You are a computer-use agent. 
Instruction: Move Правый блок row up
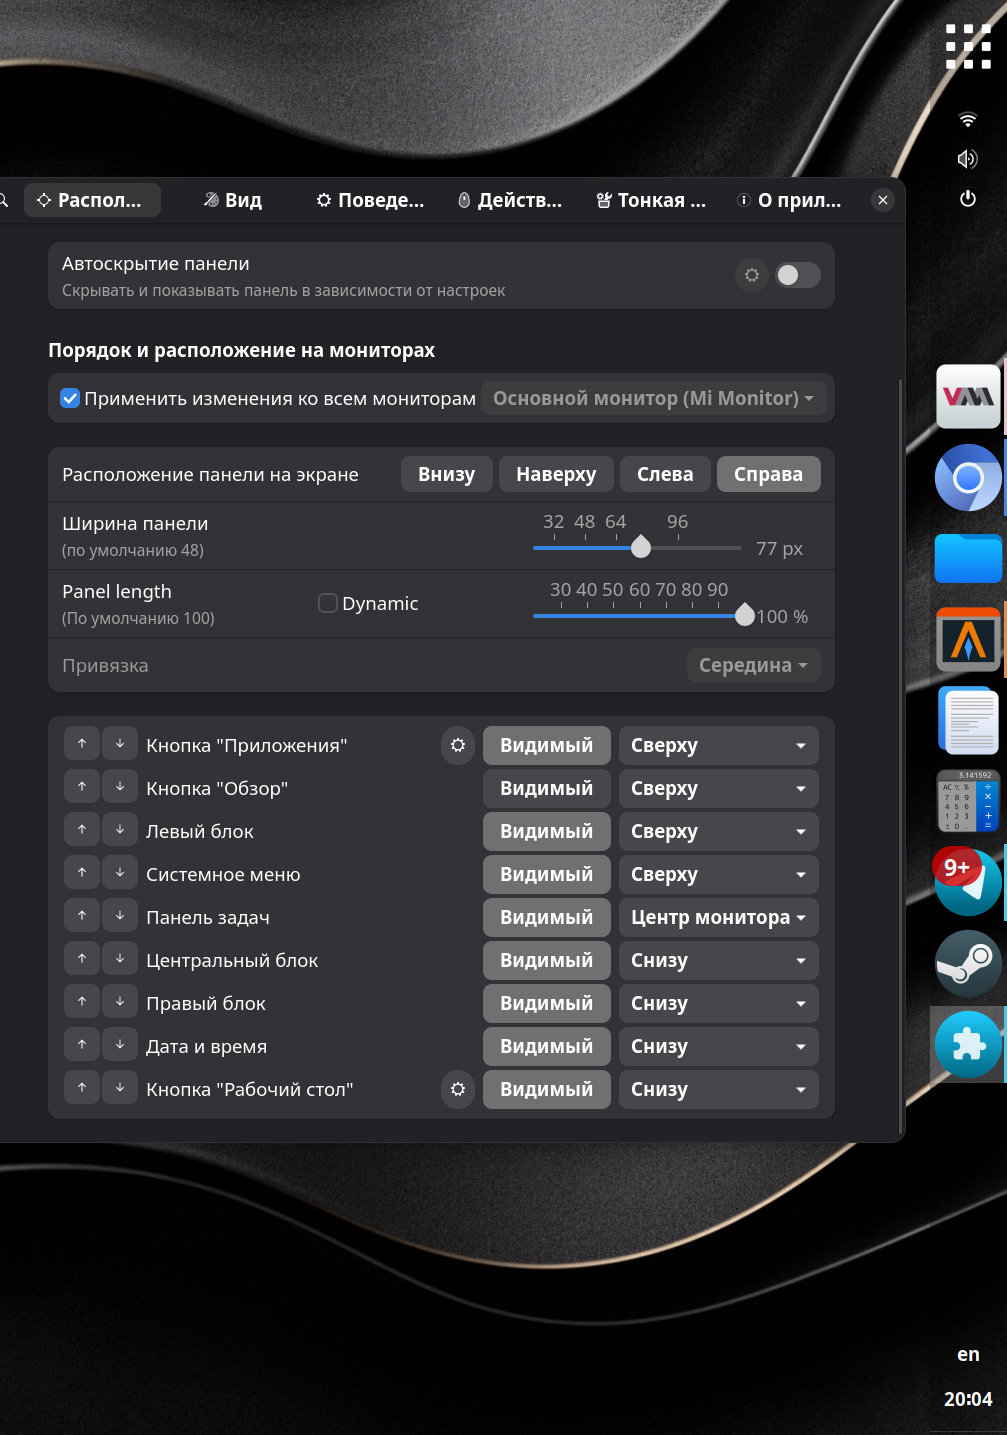tap(82, 1002)
